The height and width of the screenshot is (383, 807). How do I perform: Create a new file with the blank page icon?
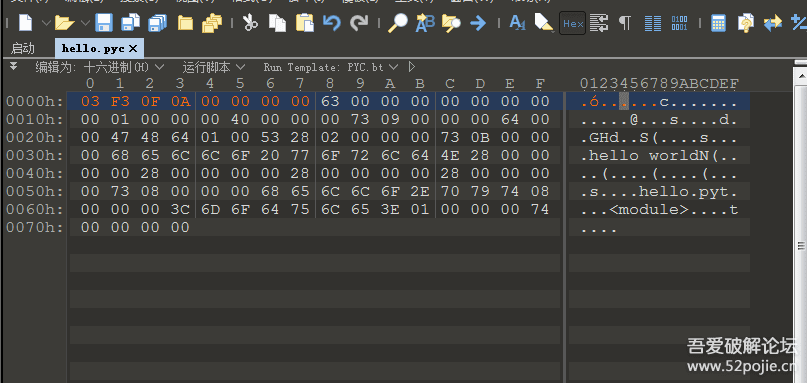tap(26, 23)
